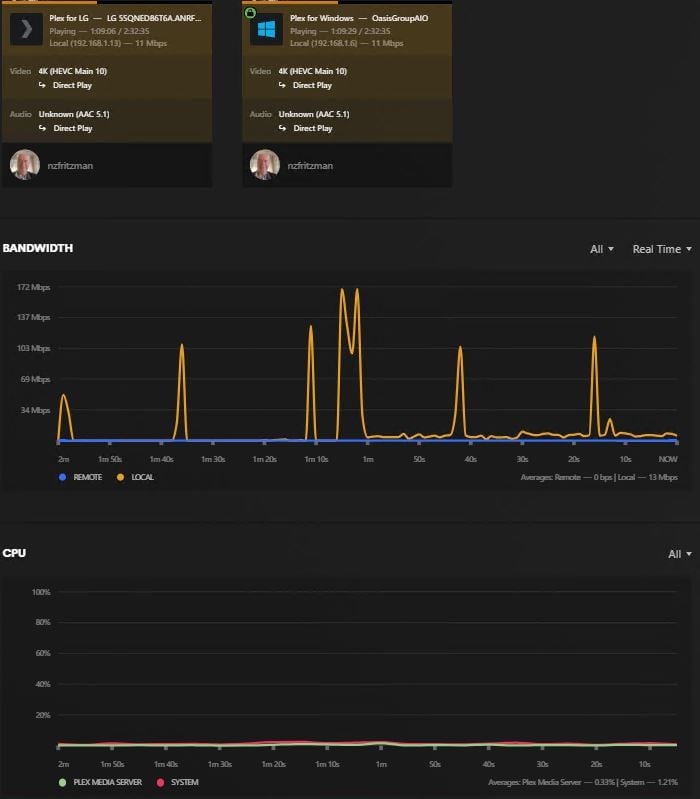Click 4K (HEVC Main 10) in Windows session
Image resolution: width=700 pixels, height=799 pixels.
313,71
